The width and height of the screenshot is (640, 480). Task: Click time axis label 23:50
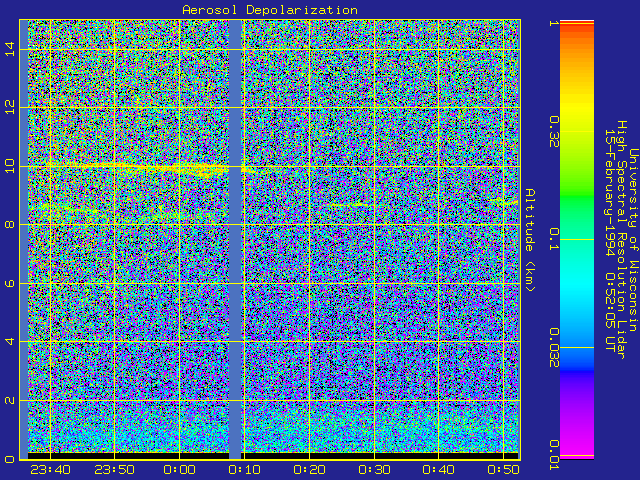click(x=114, y=470)
